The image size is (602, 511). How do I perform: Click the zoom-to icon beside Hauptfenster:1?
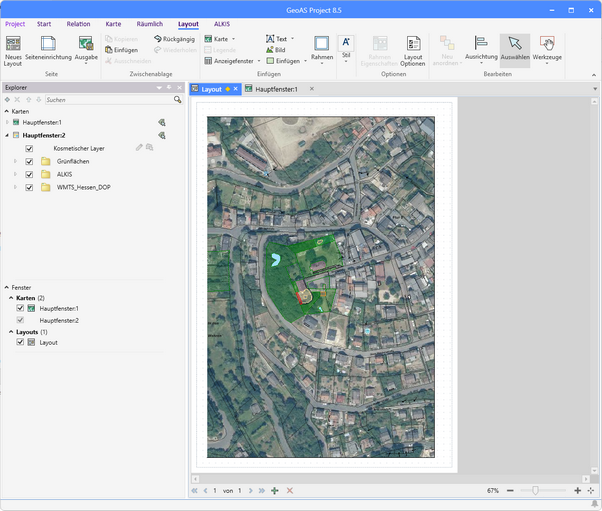[162, 122]
